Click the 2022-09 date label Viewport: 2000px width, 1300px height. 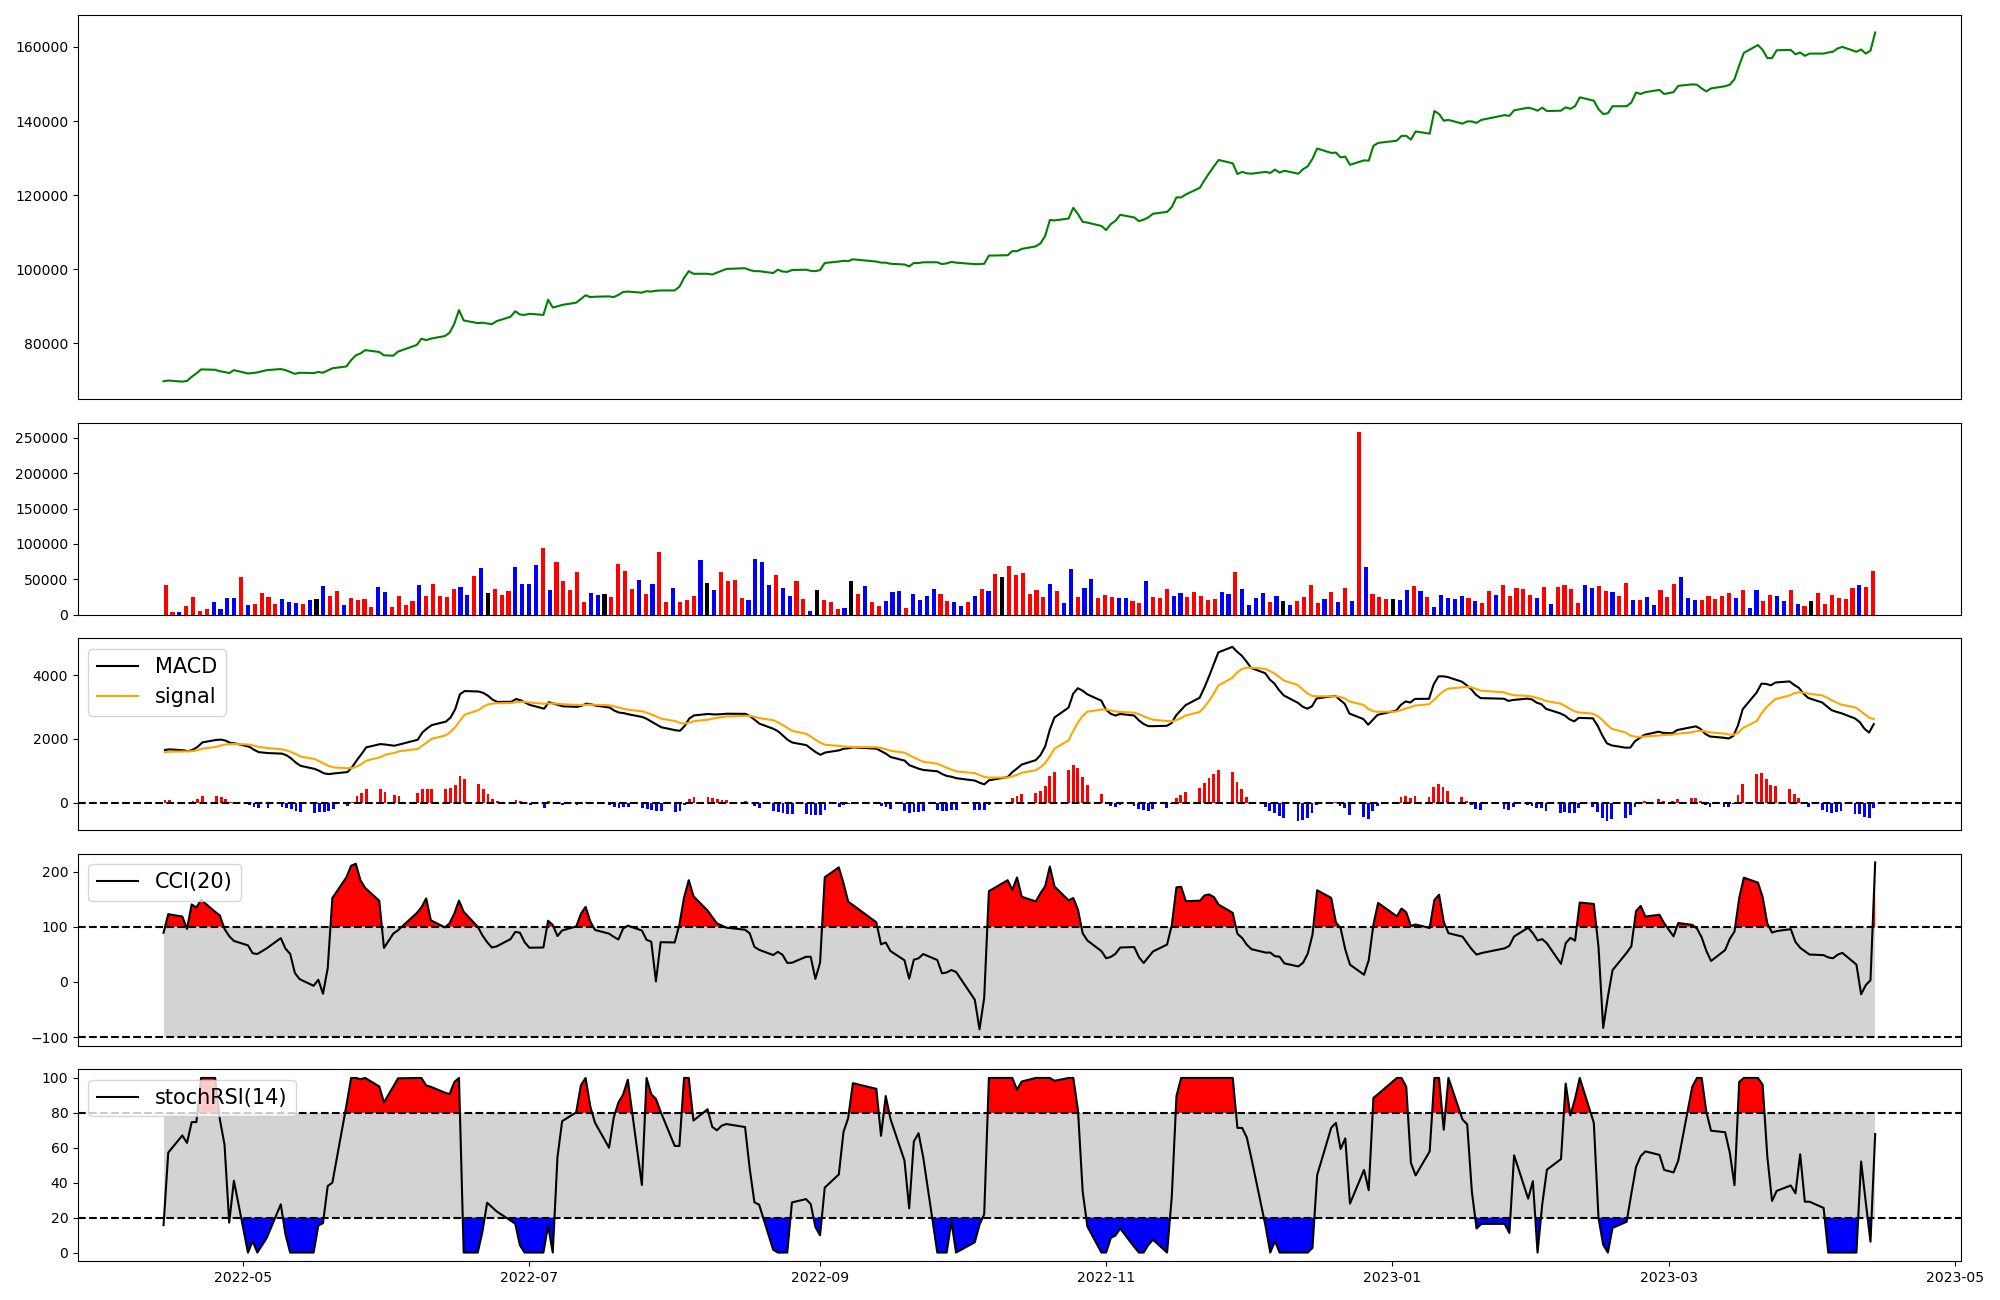point(820,1276)
